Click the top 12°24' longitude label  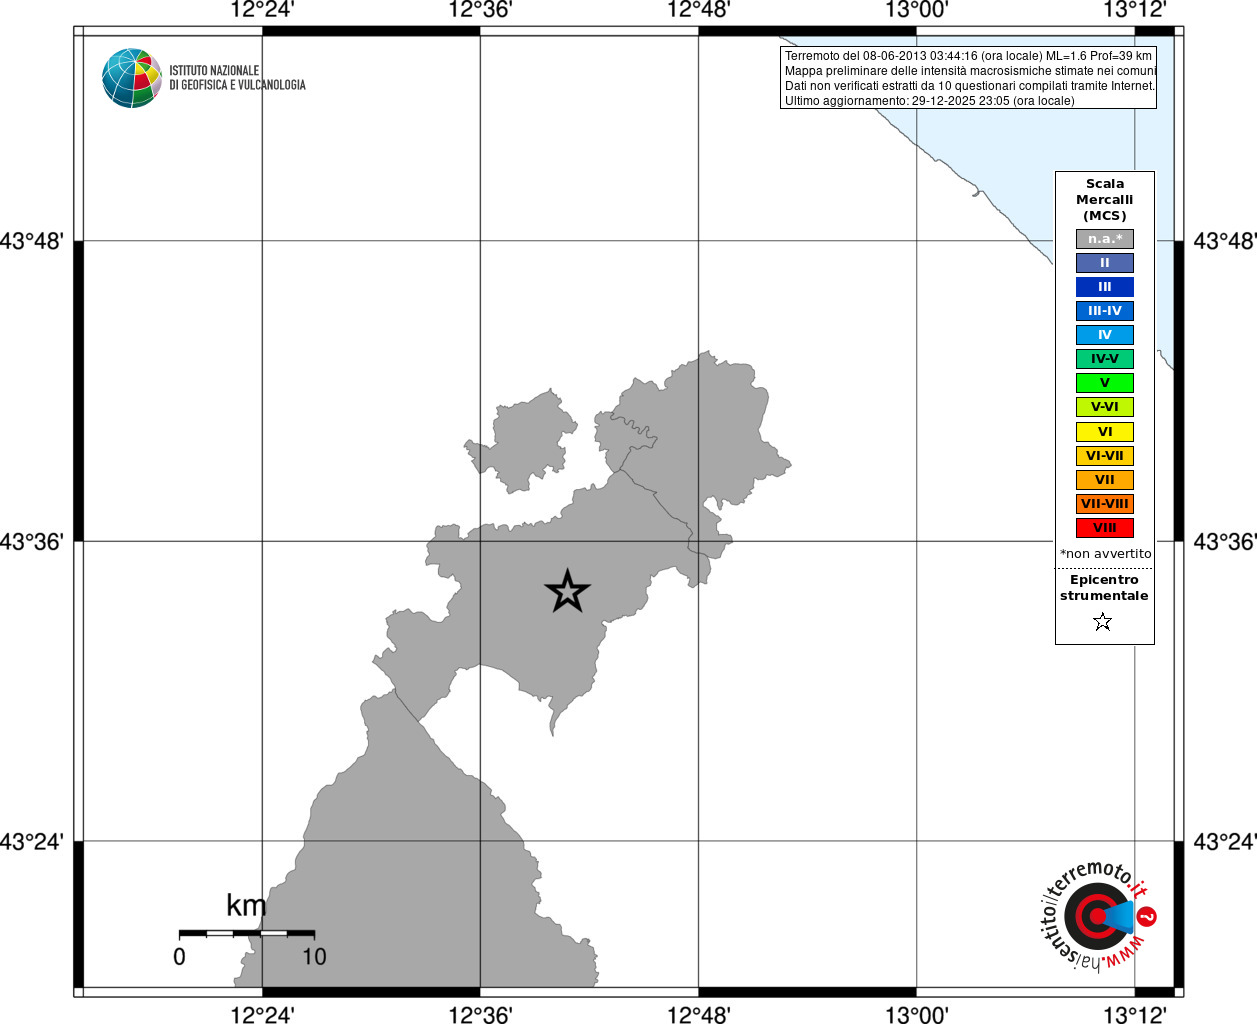coord(262,10)
